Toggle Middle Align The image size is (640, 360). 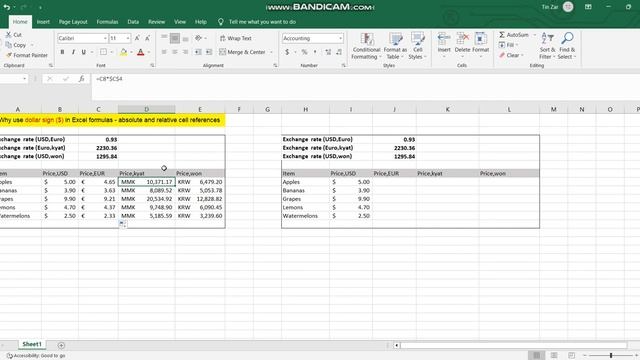click(175, 38)
